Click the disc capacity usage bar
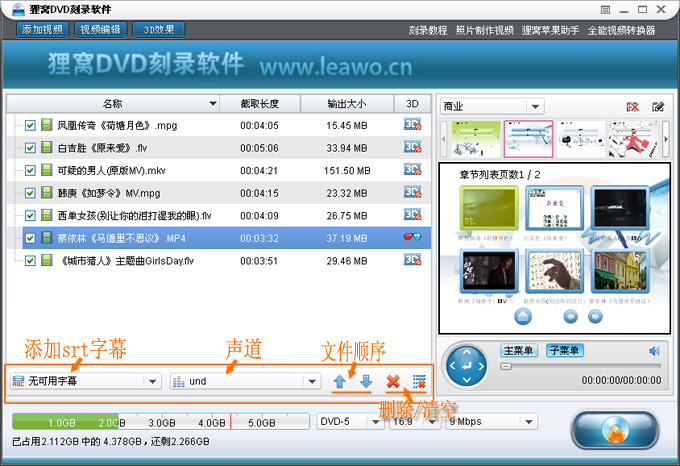680x466 pixels. [161, 421]
